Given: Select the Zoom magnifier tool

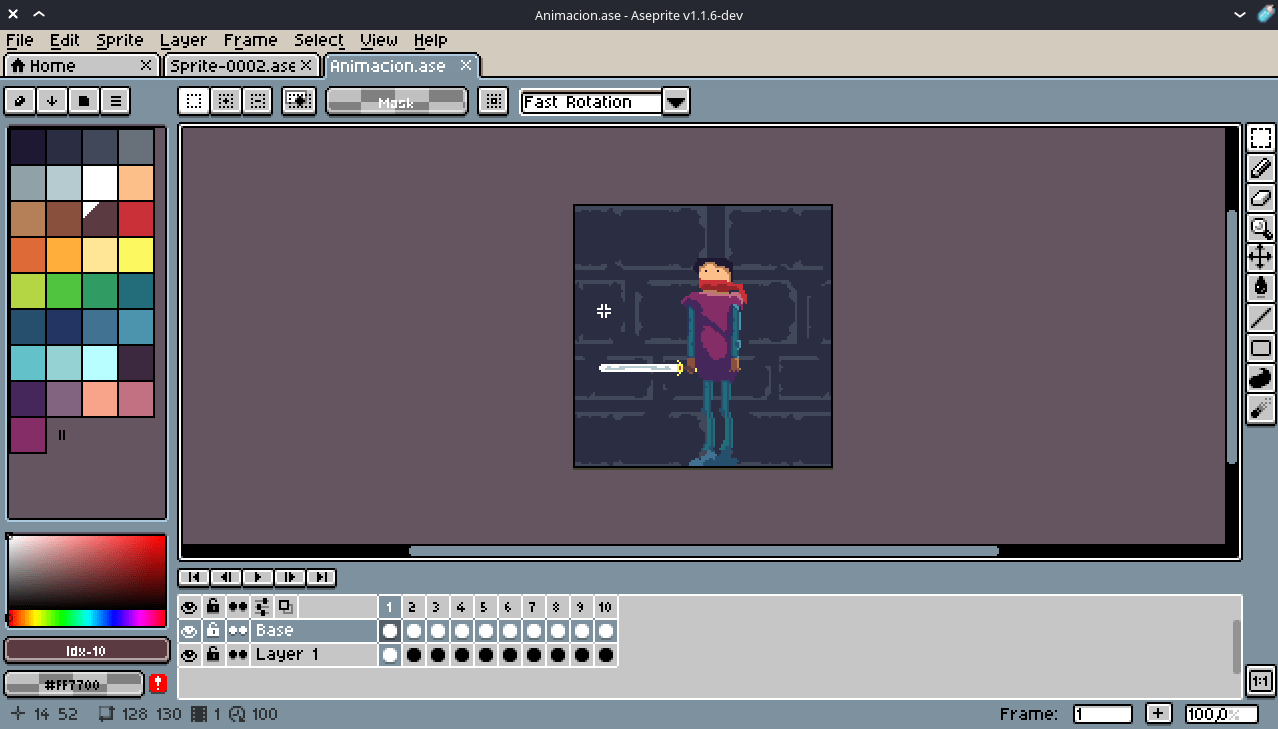Looking at the screenshot, I should point(1260,228).
